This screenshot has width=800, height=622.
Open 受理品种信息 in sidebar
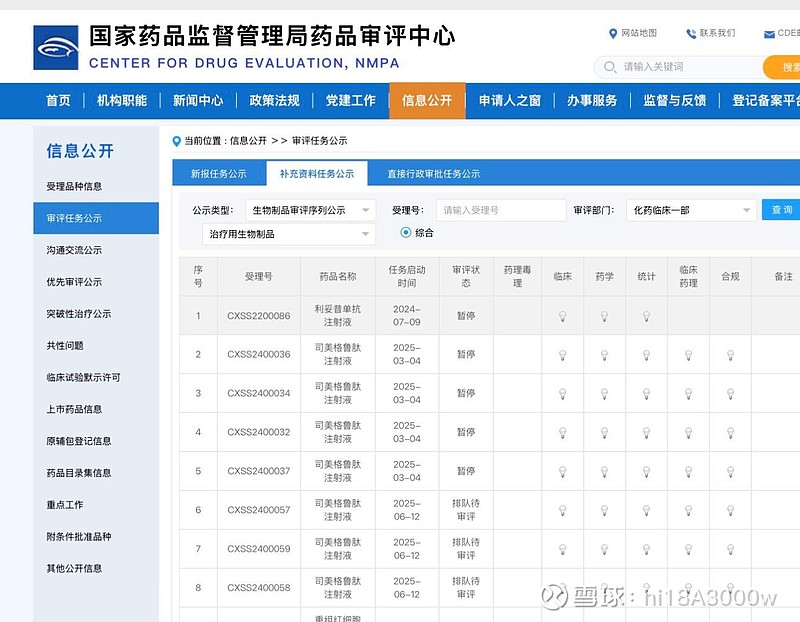[74, 186]
